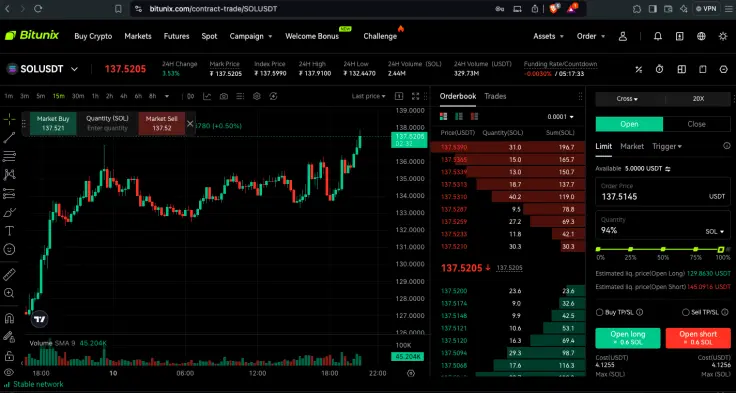Open the fee rate percent icon
This screenshot has width=736, height=393.
[638, 69]
